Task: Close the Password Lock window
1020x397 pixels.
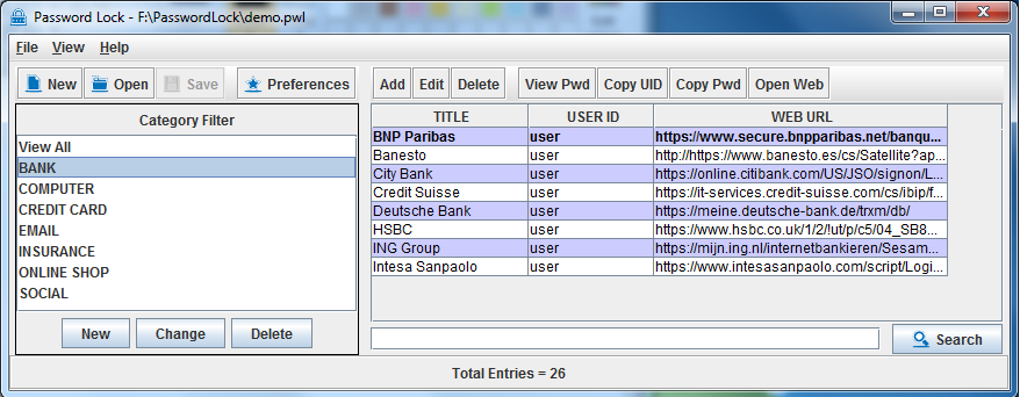Action: (x=982, y=12)
